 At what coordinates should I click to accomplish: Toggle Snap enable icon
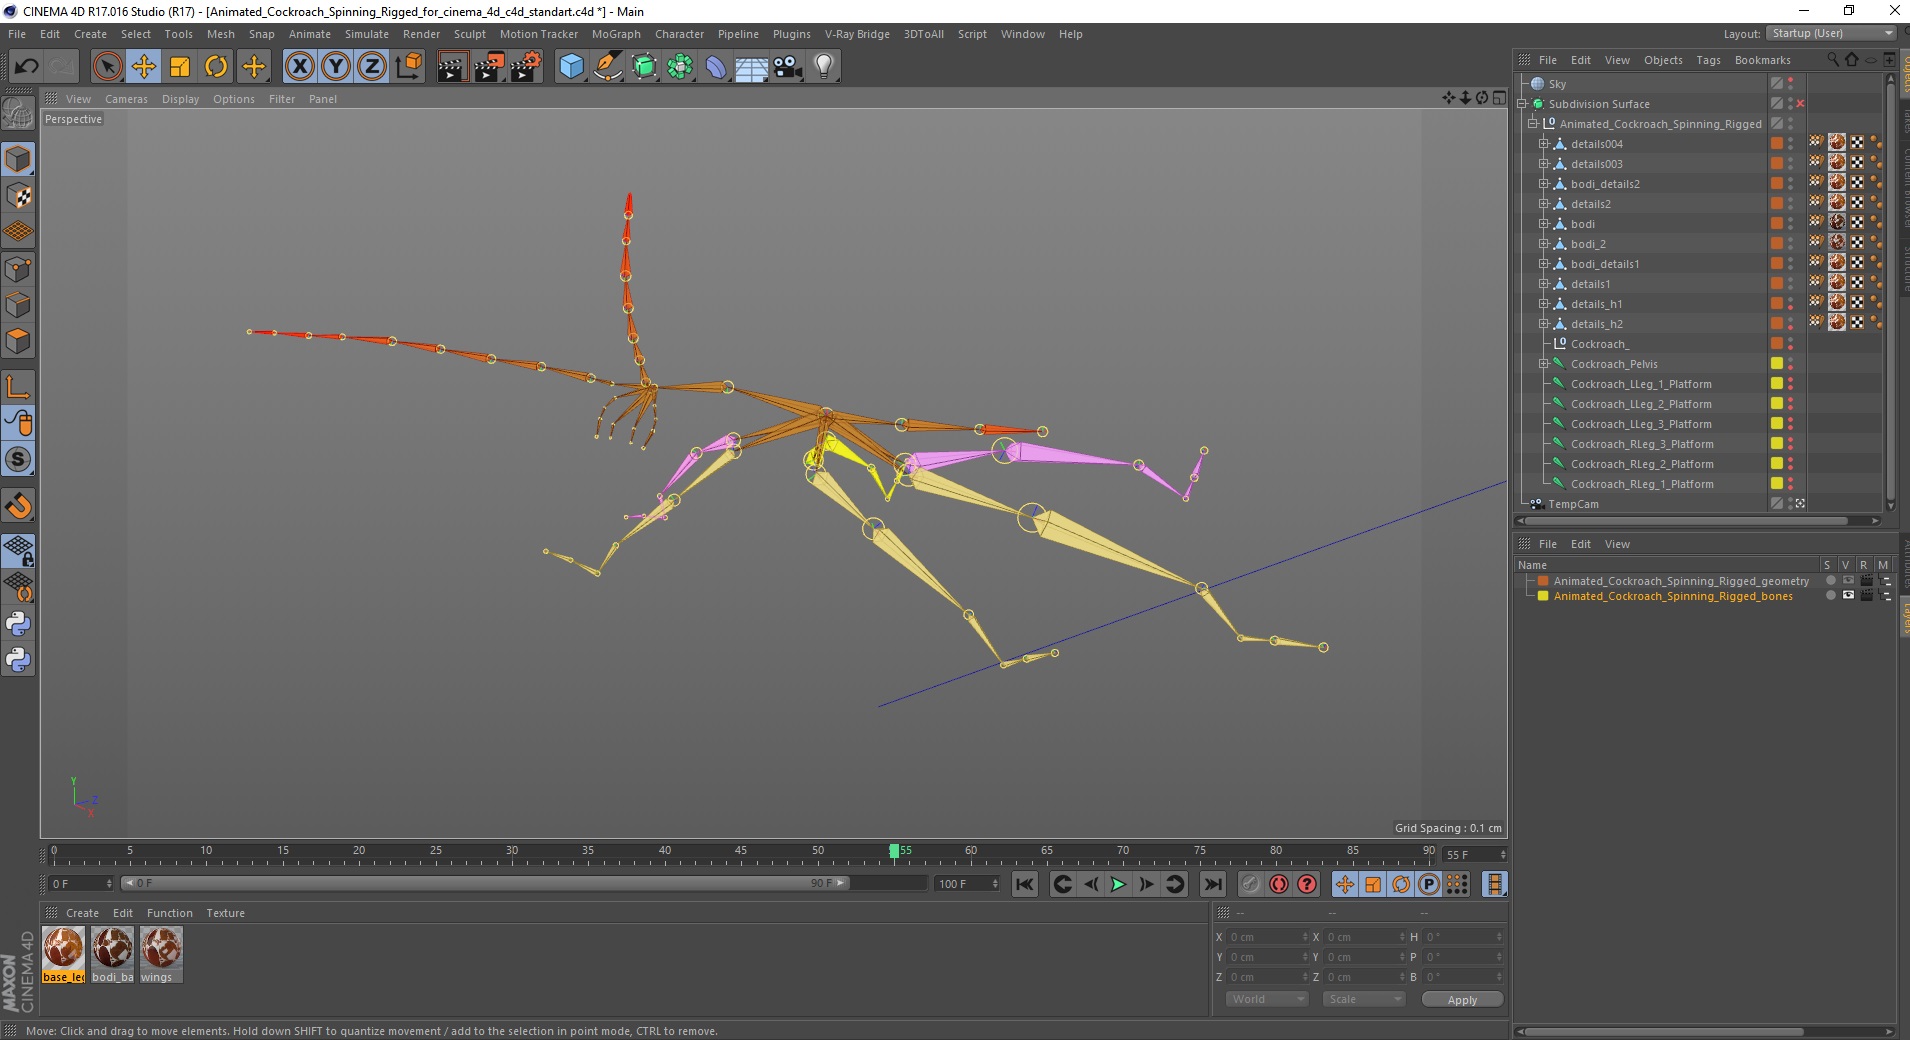(x=18, y=460)
